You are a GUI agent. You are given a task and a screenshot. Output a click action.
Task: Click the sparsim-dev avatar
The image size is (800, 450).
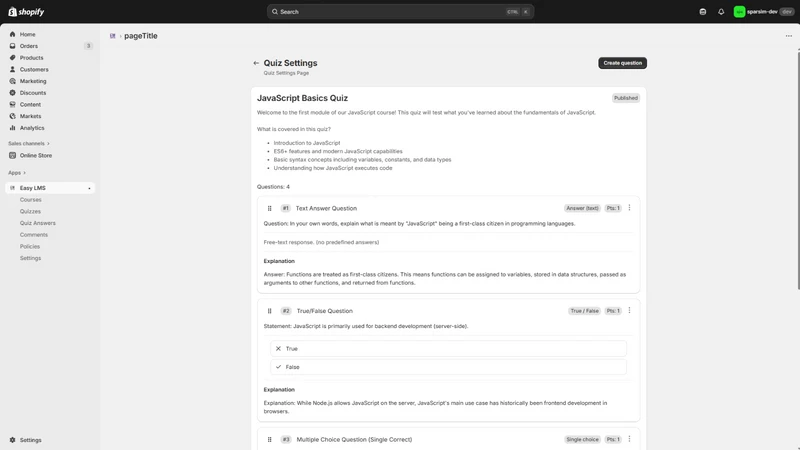(x=739, y=12)
